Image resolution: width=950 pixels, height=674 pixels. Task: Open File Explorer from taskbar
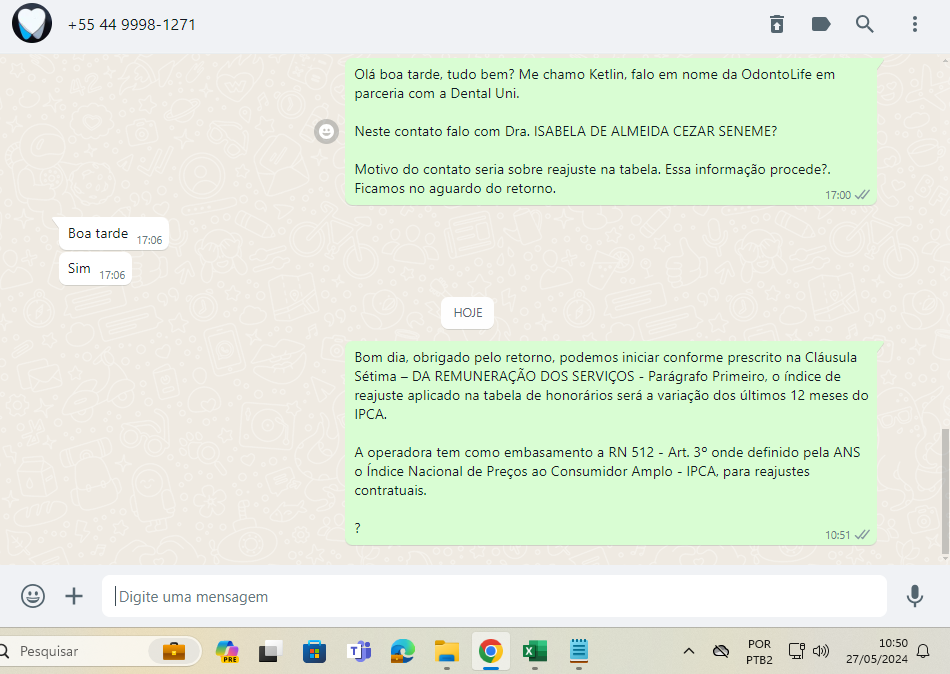(447, 651)
